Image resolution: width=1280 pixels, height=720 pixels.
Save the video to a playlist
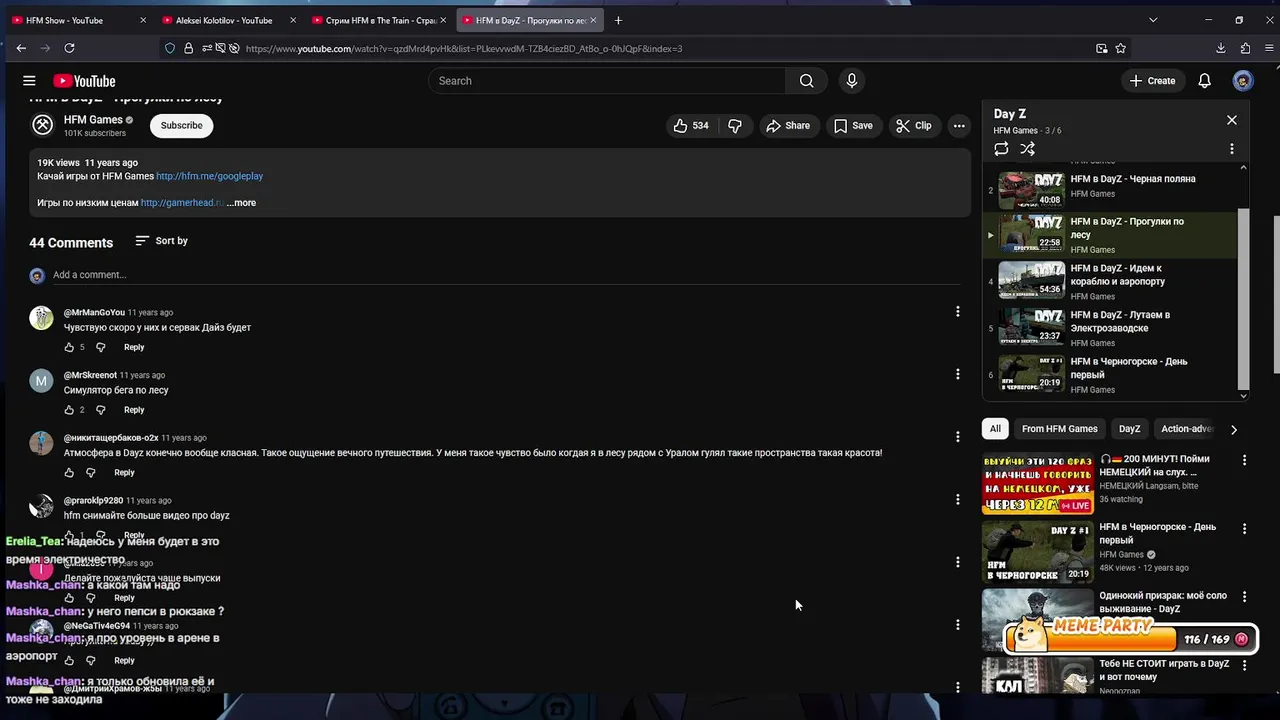[x=853, y=125]
